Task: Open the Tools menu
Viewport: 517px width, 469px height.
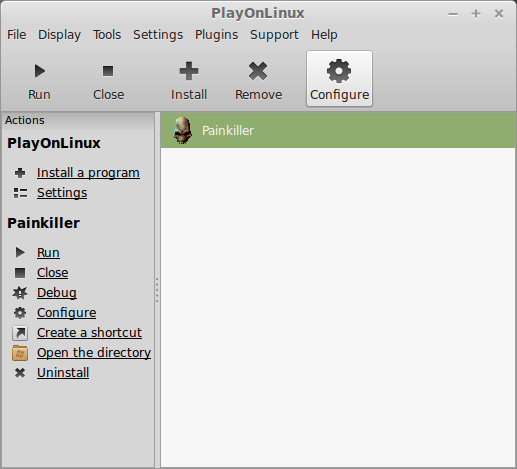Action: click(107, 35)
